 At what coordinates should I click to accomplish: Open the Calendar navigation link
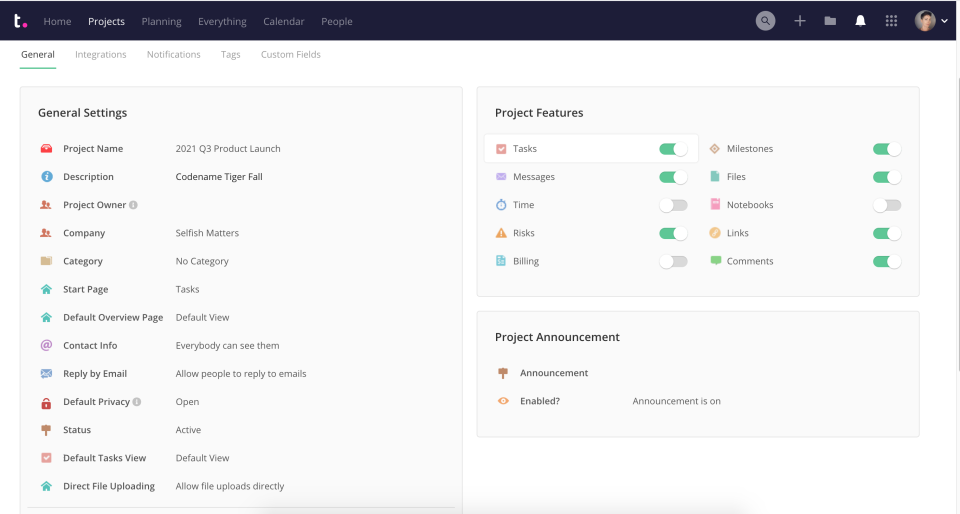pos(284,21)
